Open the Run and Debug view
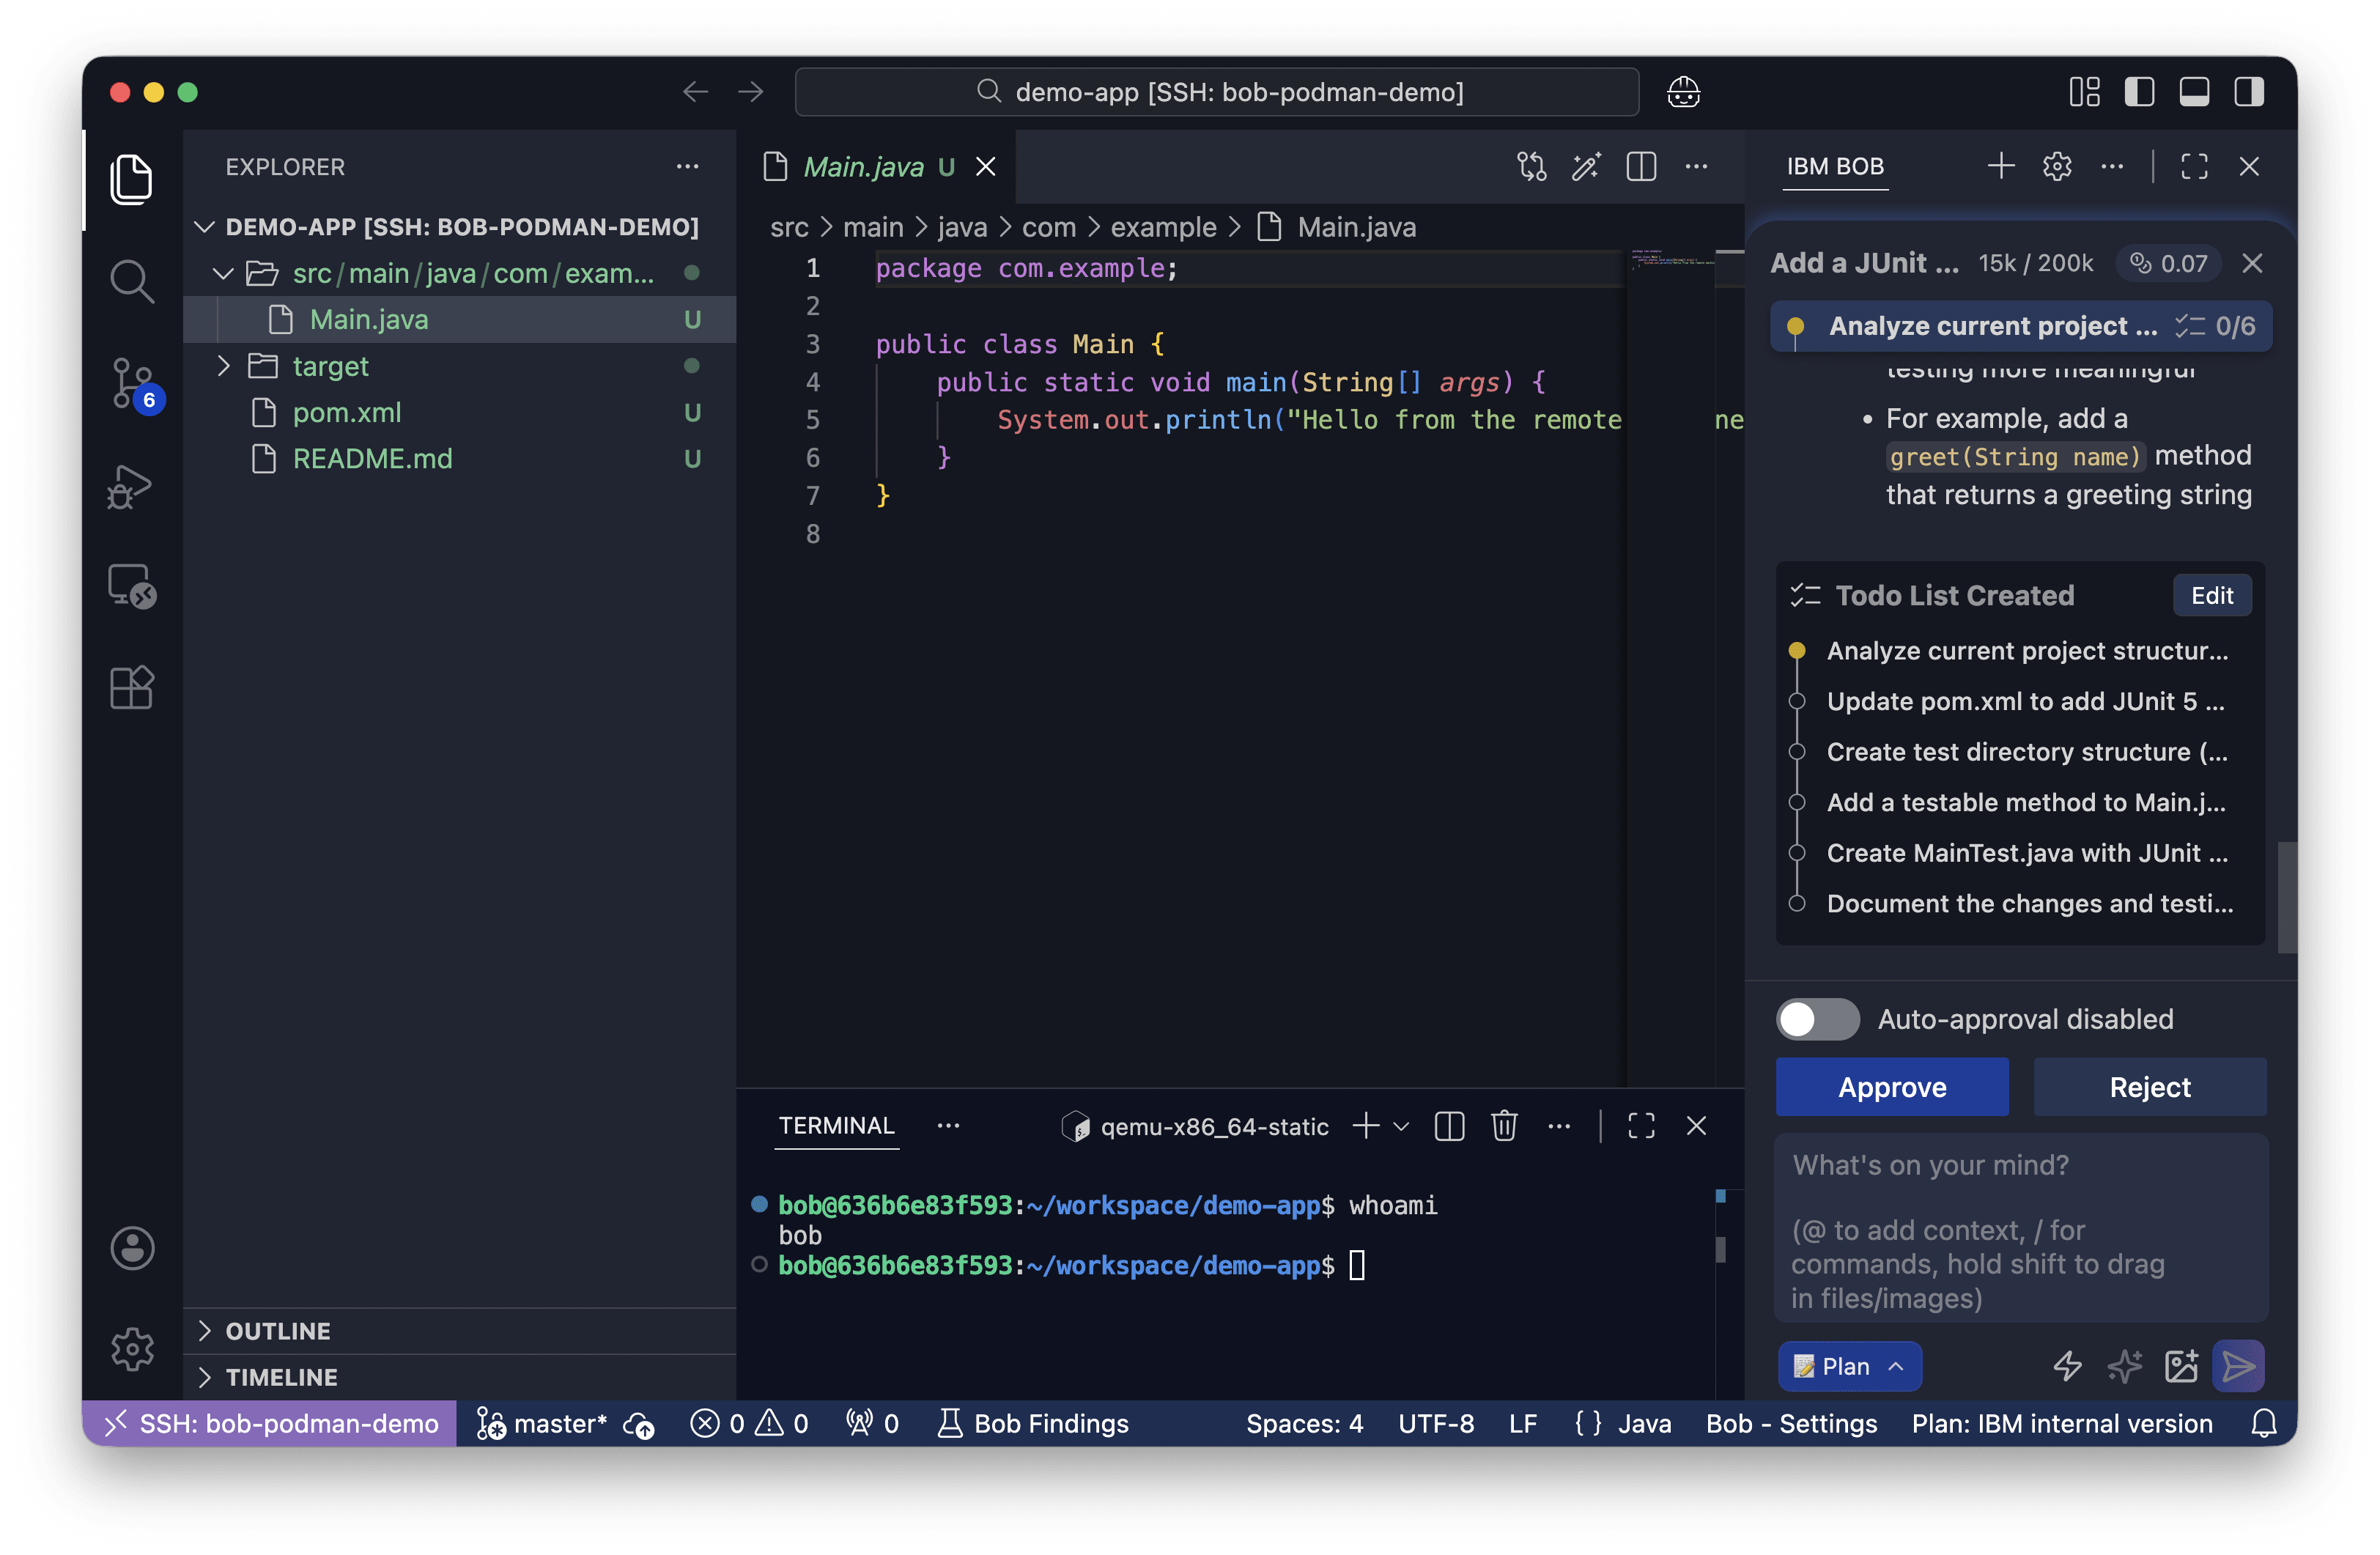The width and height of the screenshot is (2380, 1555). [x=131, y=487]
